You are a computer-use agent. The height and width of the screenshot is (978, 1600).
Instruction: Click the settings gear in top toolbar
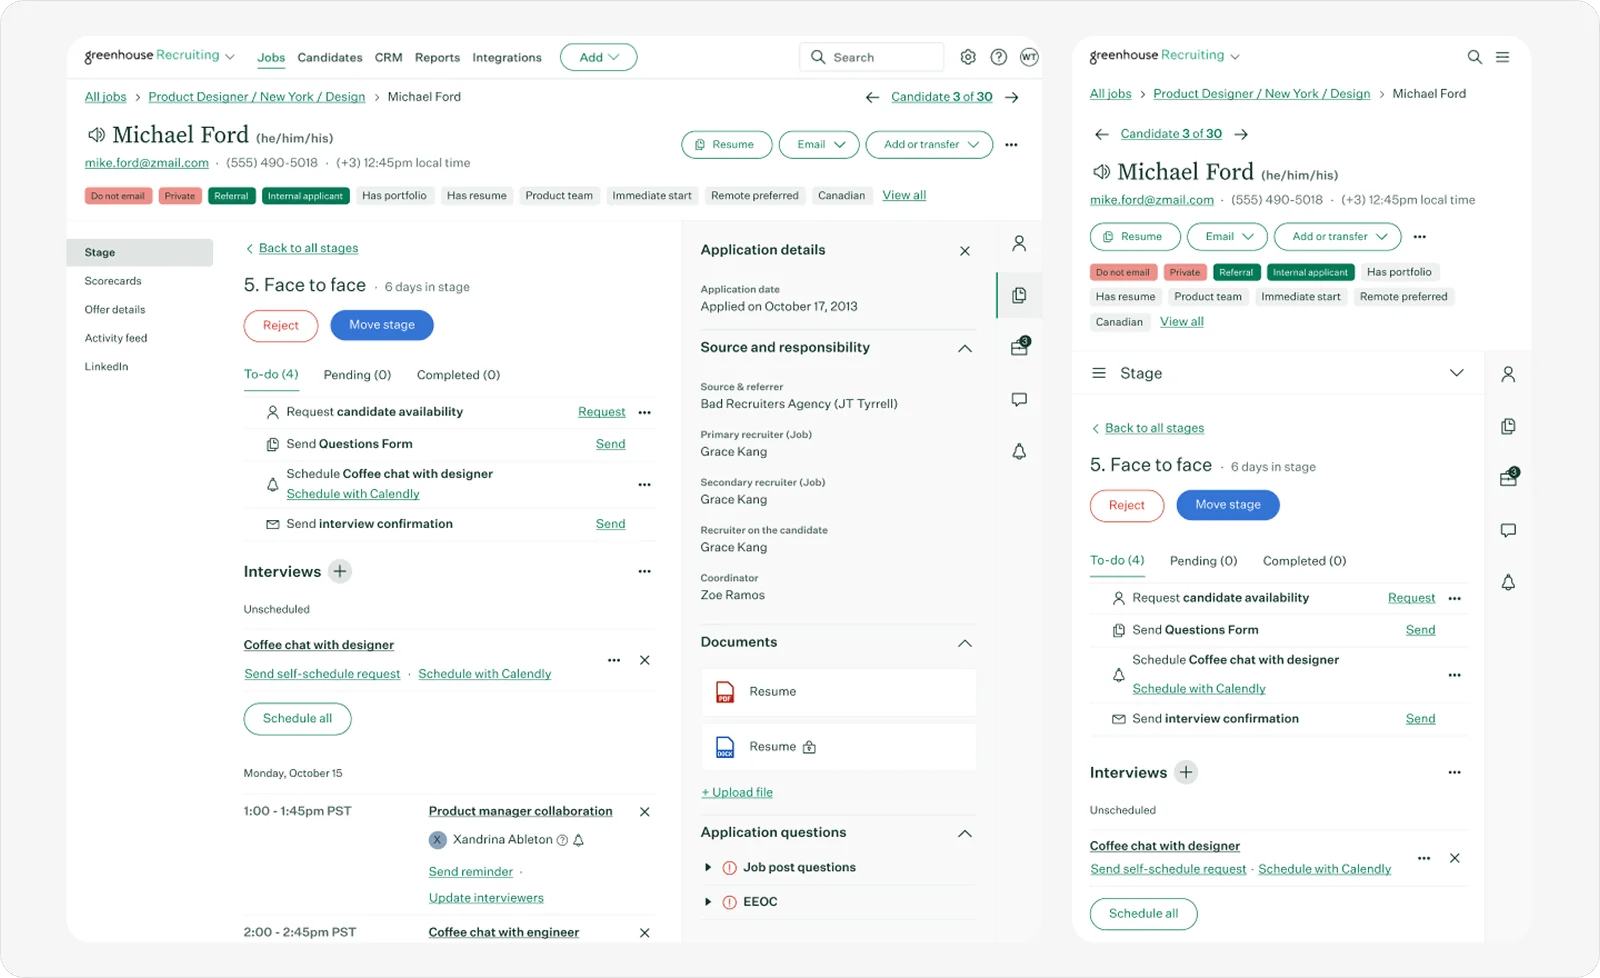click(968, 57)
